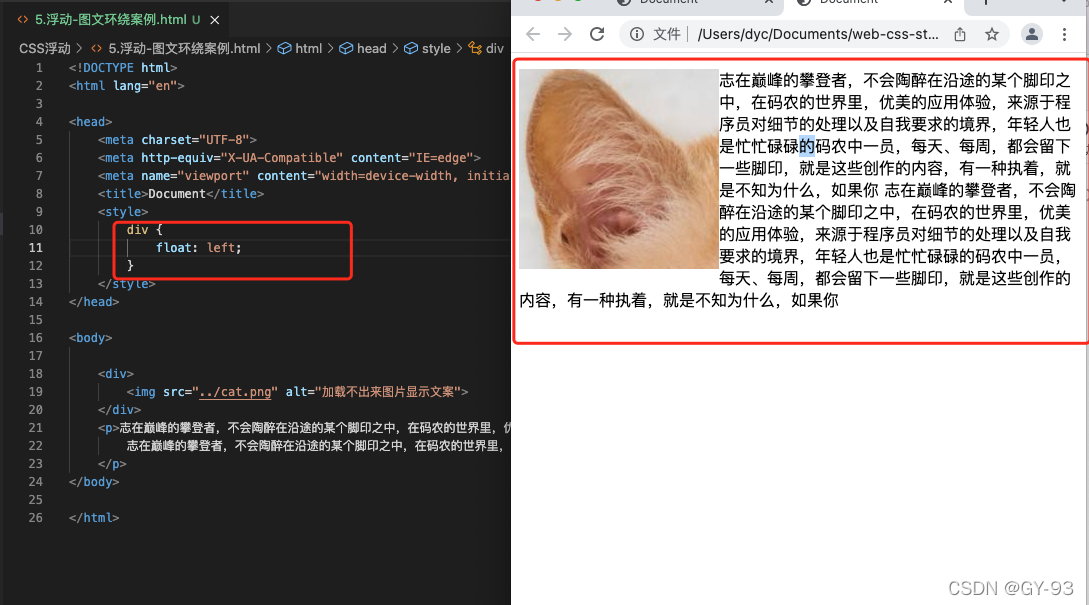Click the <!DOCTYPE html> line
This screenshot has width=1089, height=605.
click(x=123, y=68)
